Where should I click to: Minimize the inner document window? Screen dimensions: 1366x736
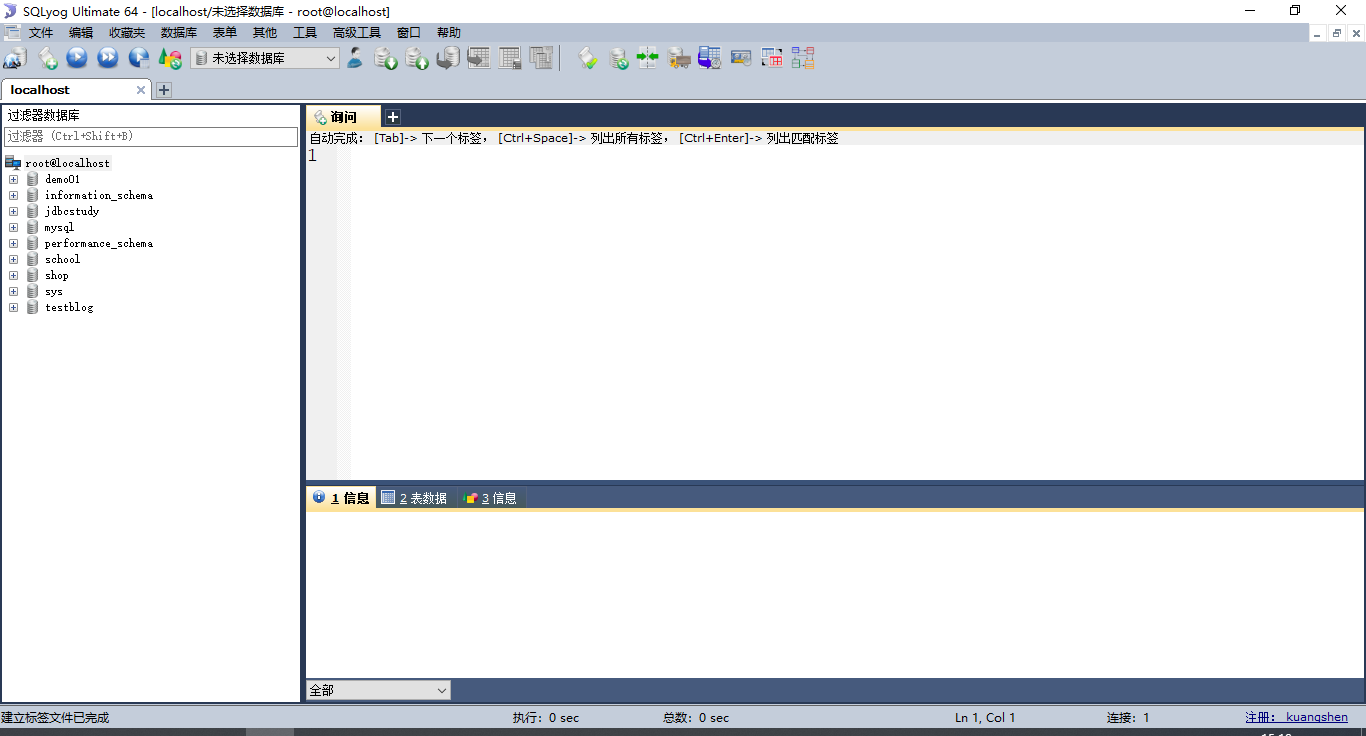point(1318,33)
